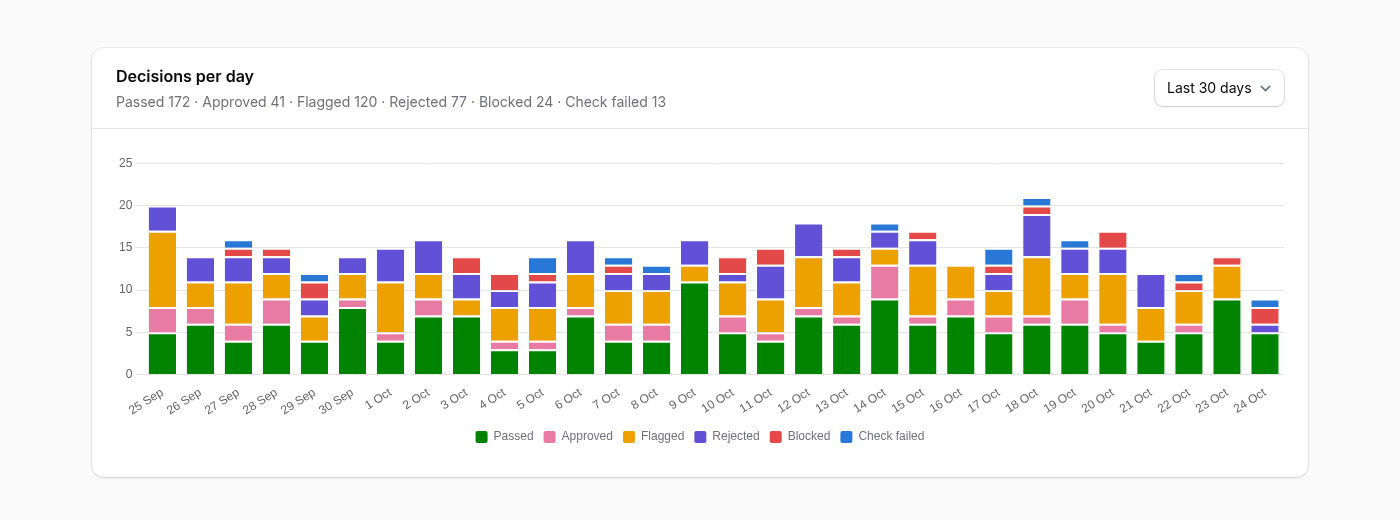Select the 13 Oct stacked bar

point(847,312)
